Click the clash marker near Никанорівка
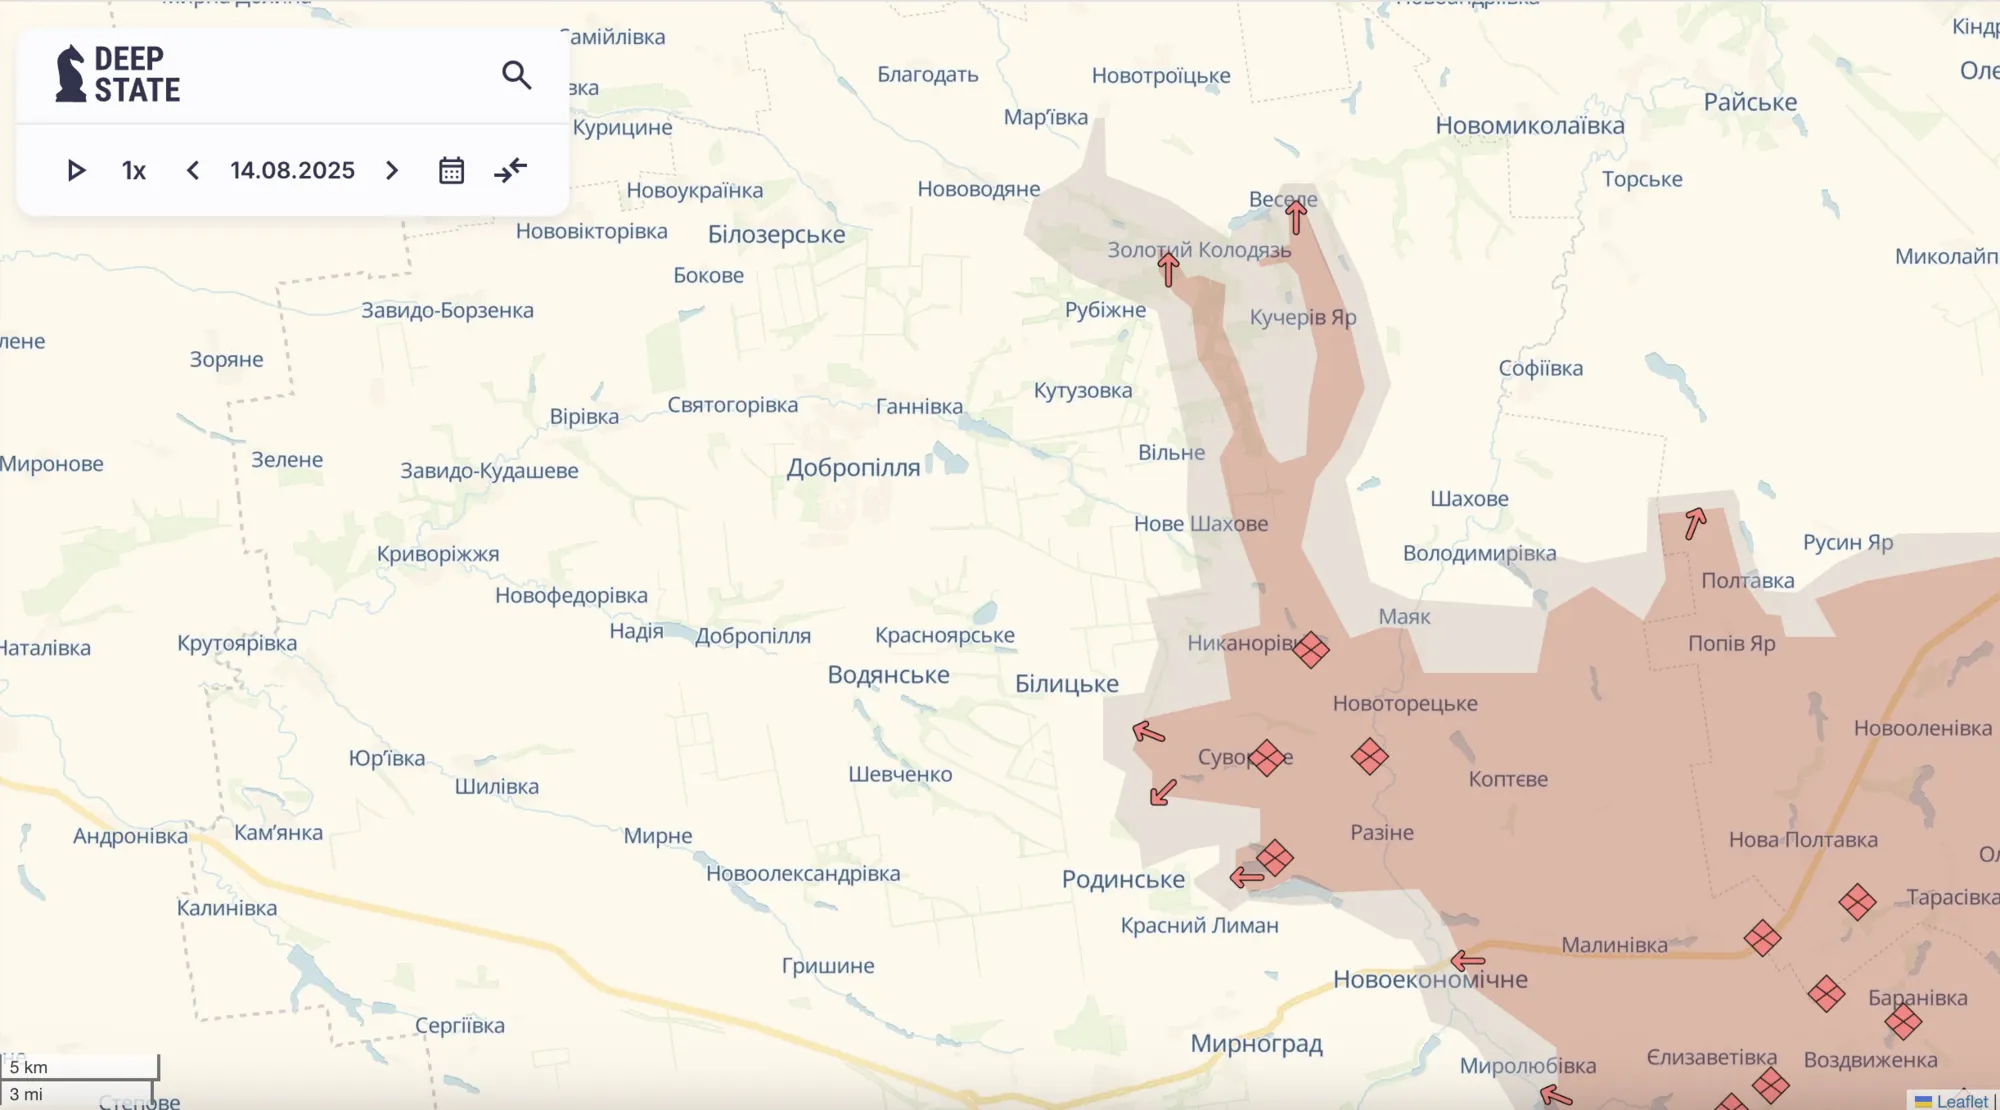The image size is (2000, 1110). pyautogui.click(x=1311, y=649)
